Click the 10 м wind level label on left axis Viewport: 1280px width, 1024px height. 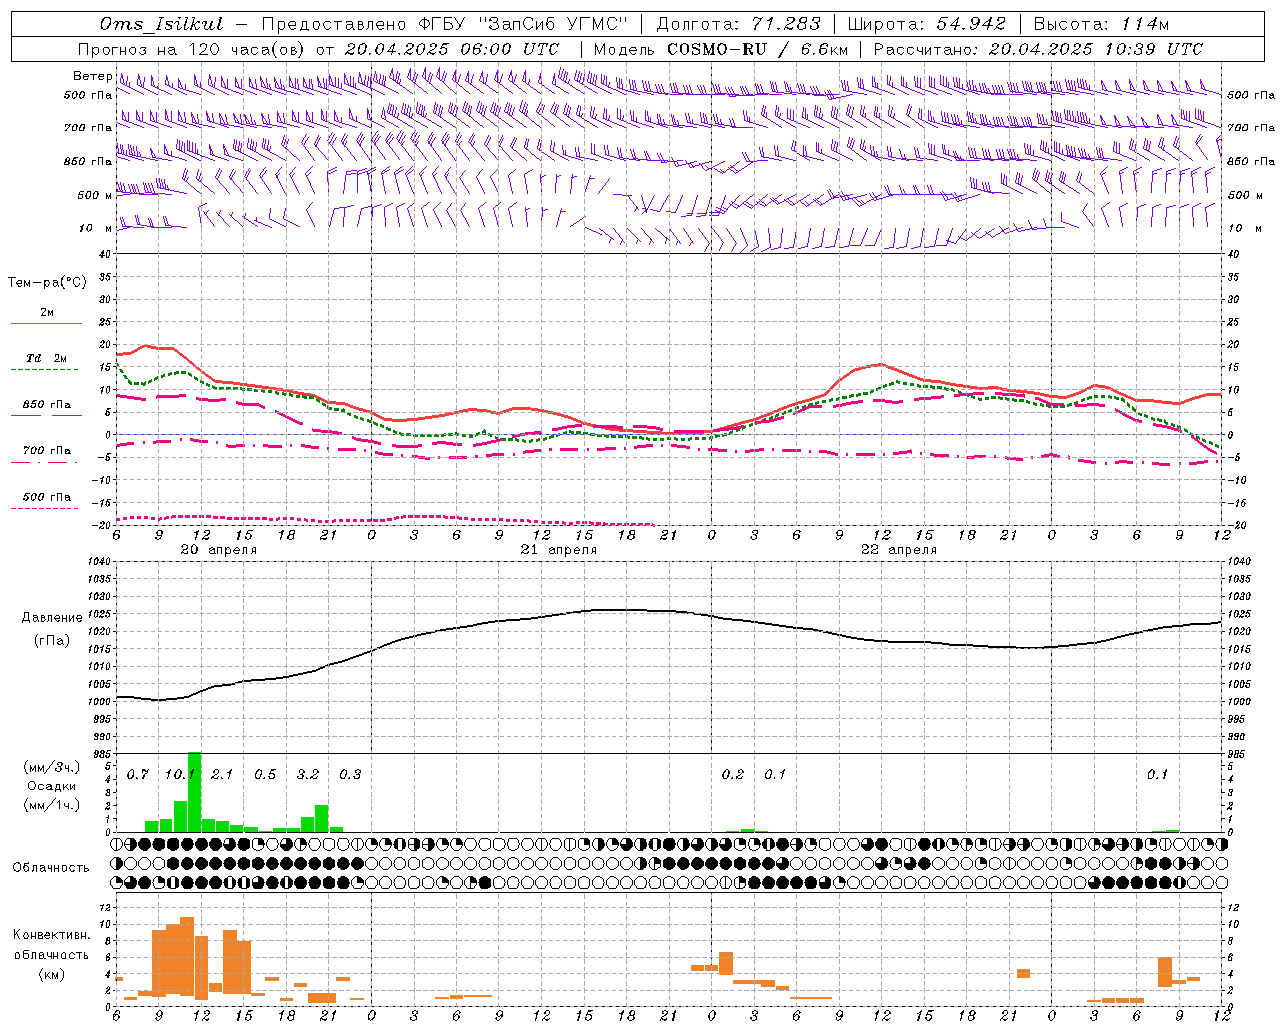(x=95, y=228)
